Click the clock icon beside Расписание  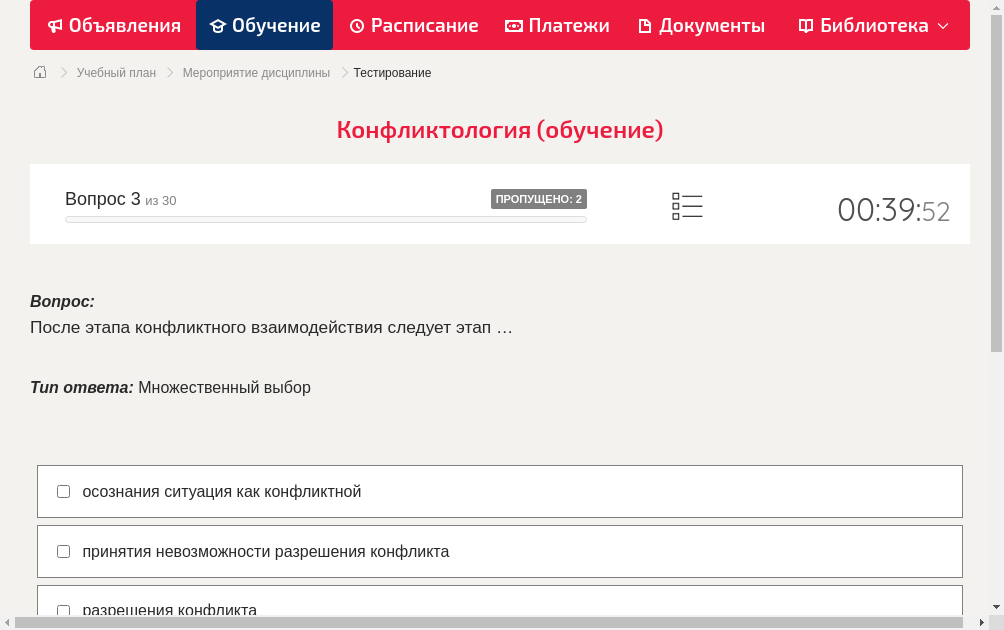(x=356, y=25)
